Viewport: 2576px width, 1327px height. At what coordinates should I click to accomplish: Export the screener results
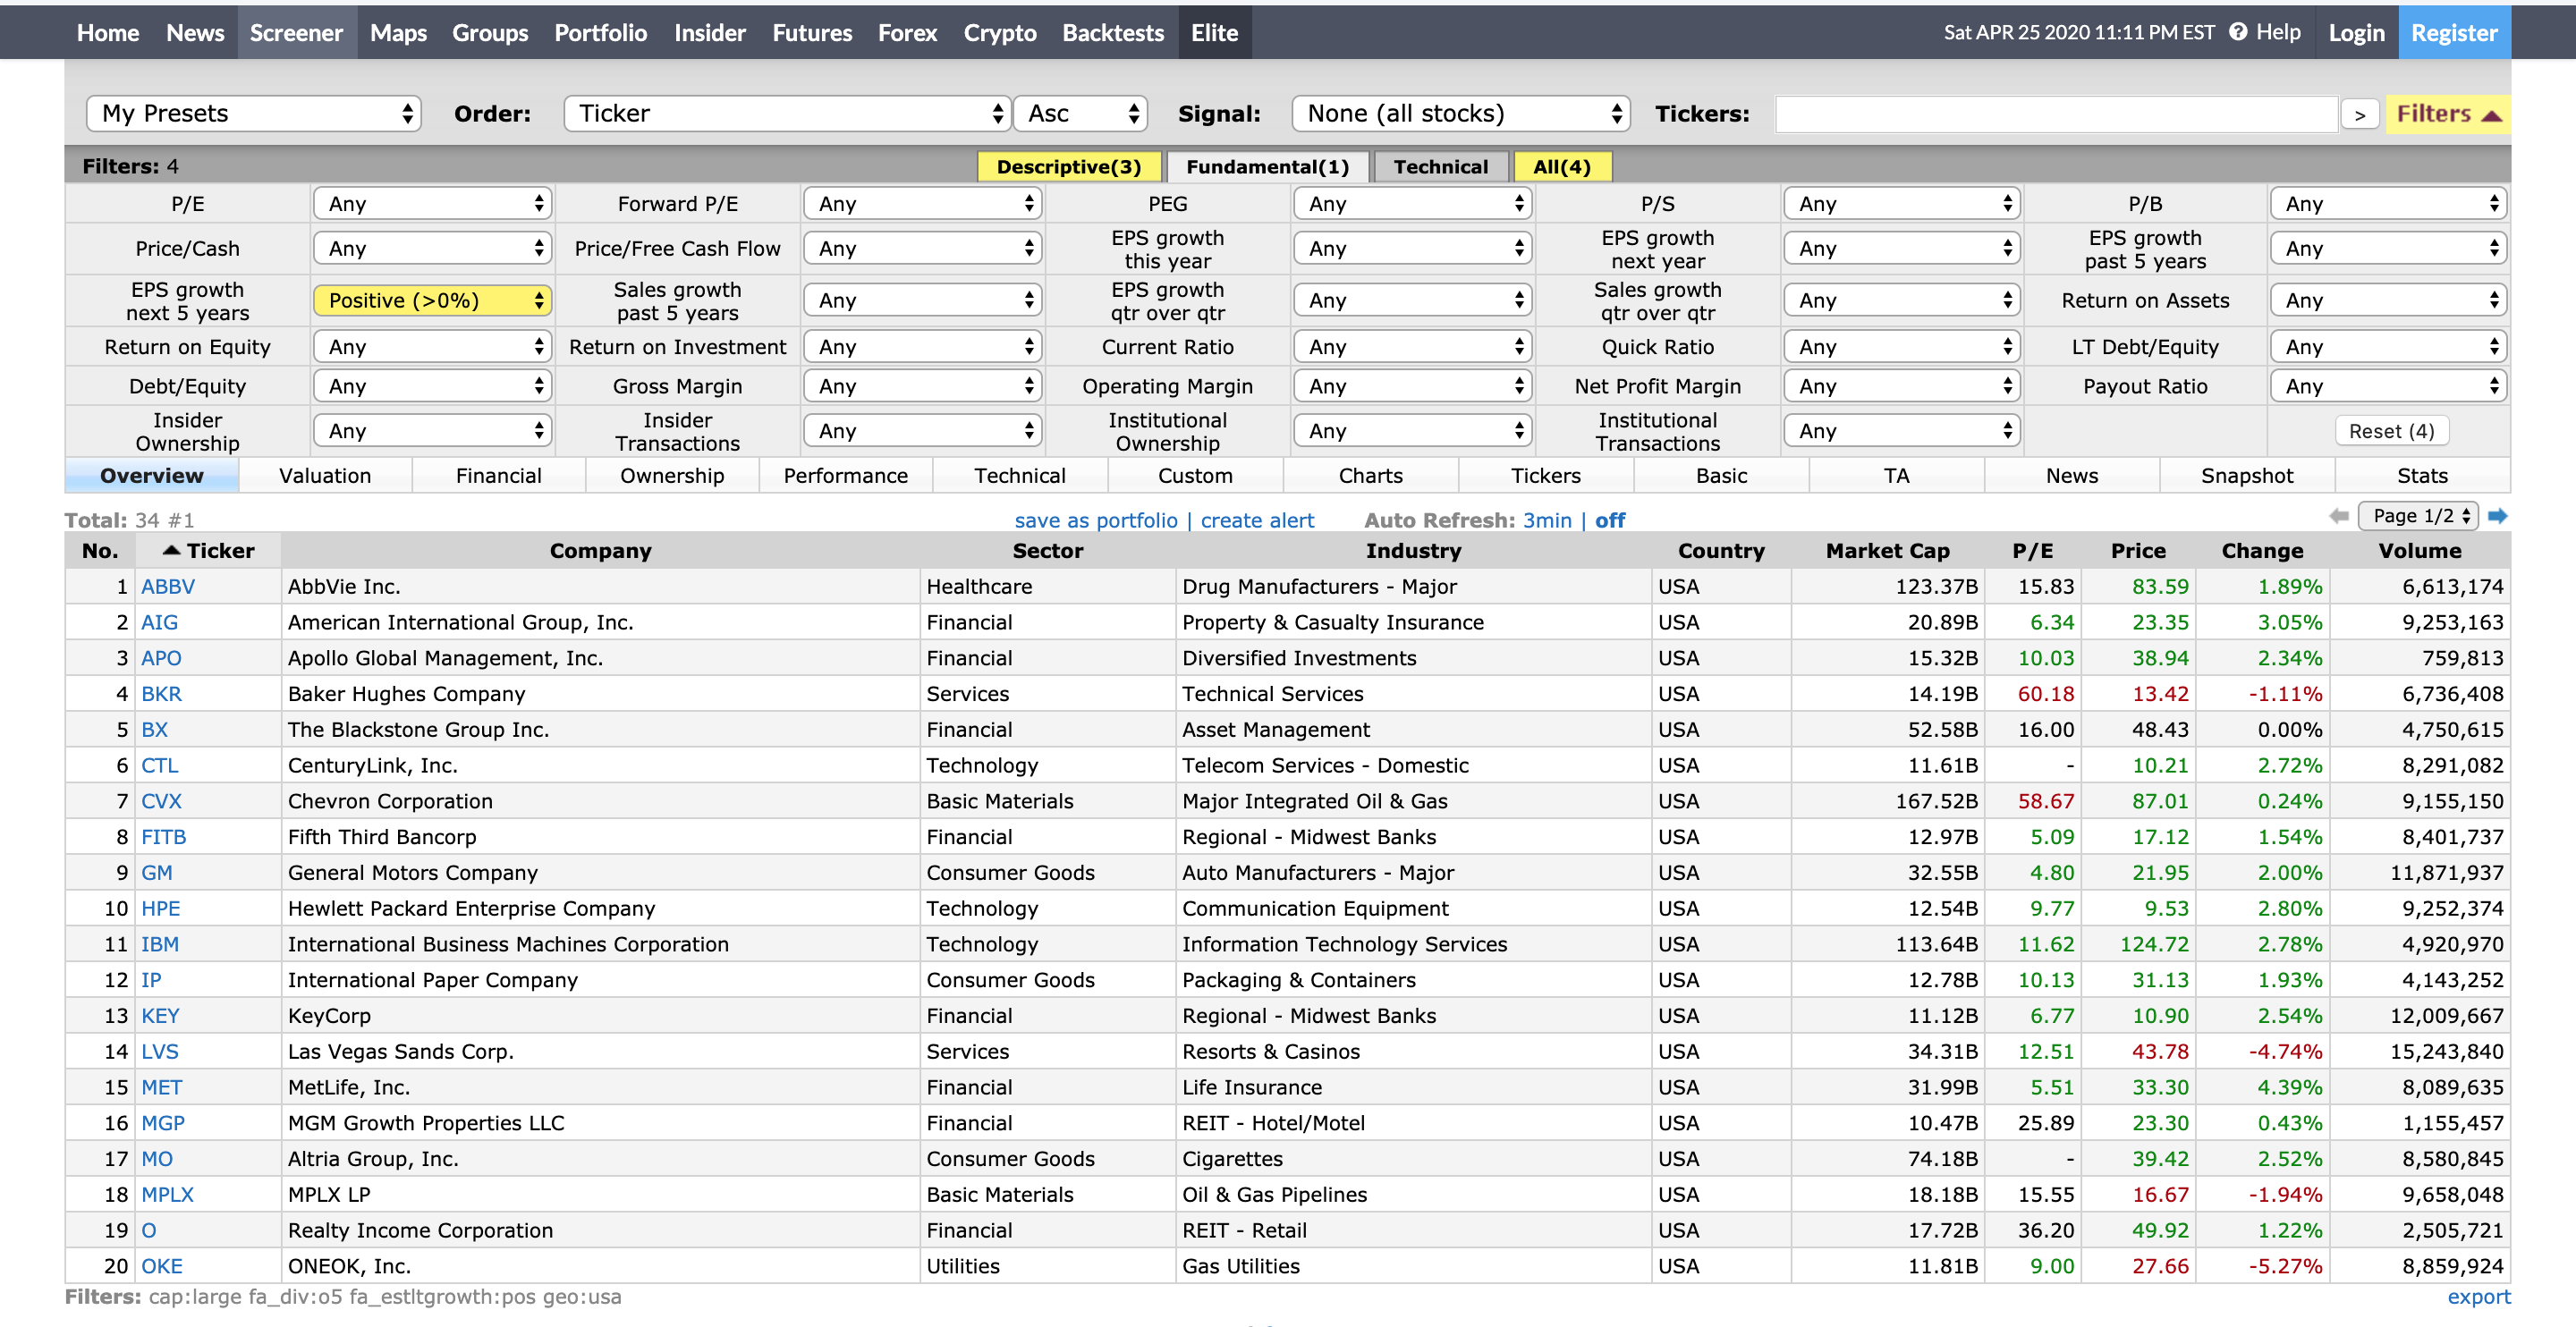pos(2478,1296)
